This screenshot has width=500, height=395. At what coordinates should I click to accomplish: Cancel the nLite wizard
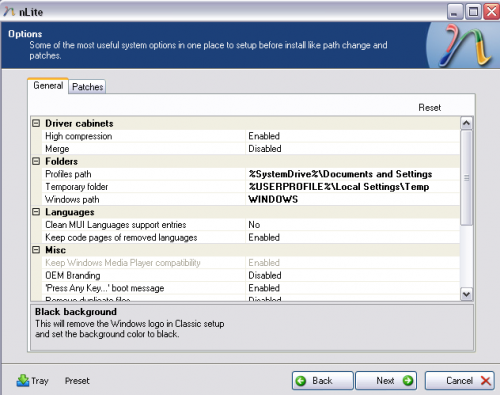[x=459, y=380]
